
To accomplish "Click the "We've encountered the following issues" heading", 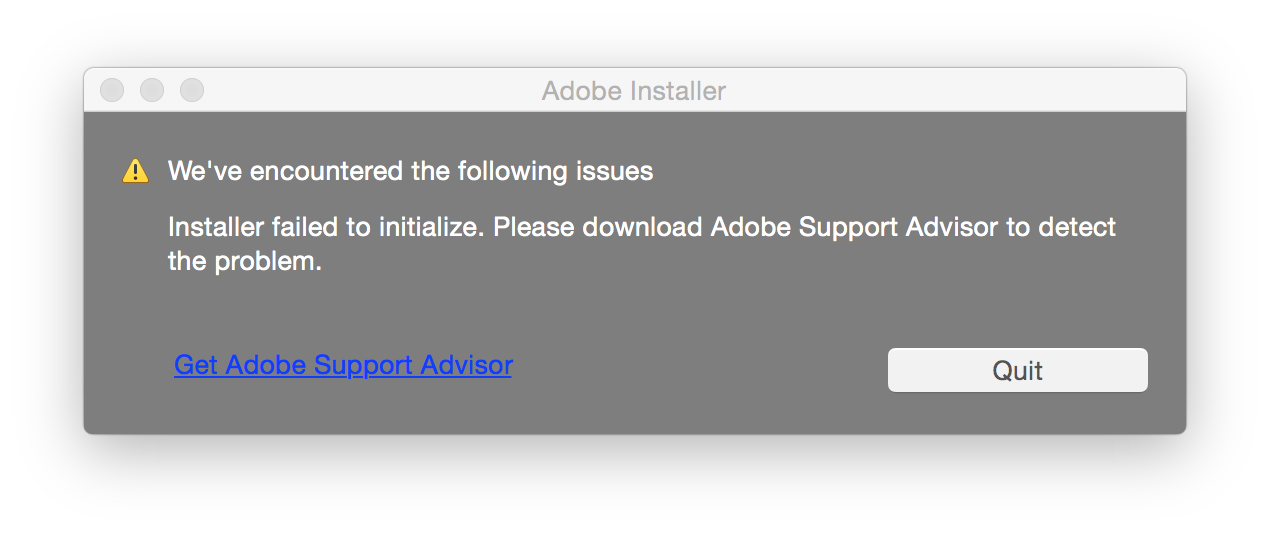I will [410, 171].
